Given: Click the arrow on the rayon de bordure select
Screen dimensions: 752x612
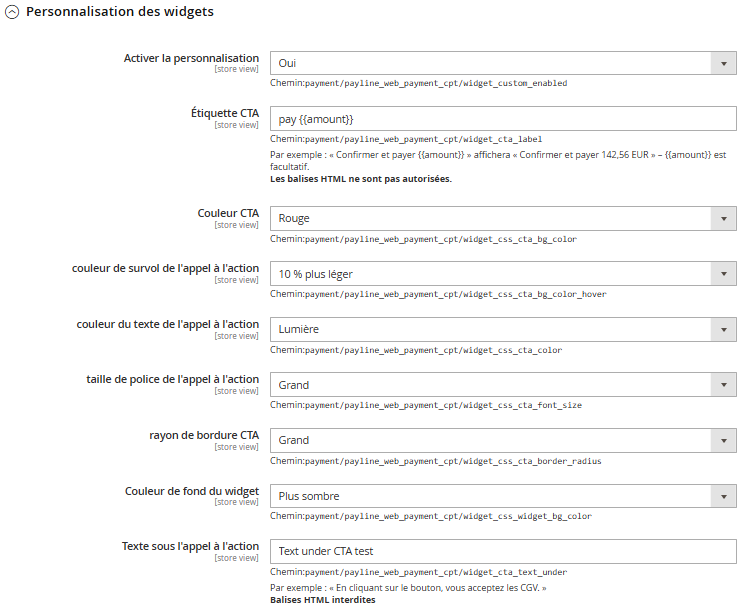Looking at the screenshot, I should tap(723, 441).
